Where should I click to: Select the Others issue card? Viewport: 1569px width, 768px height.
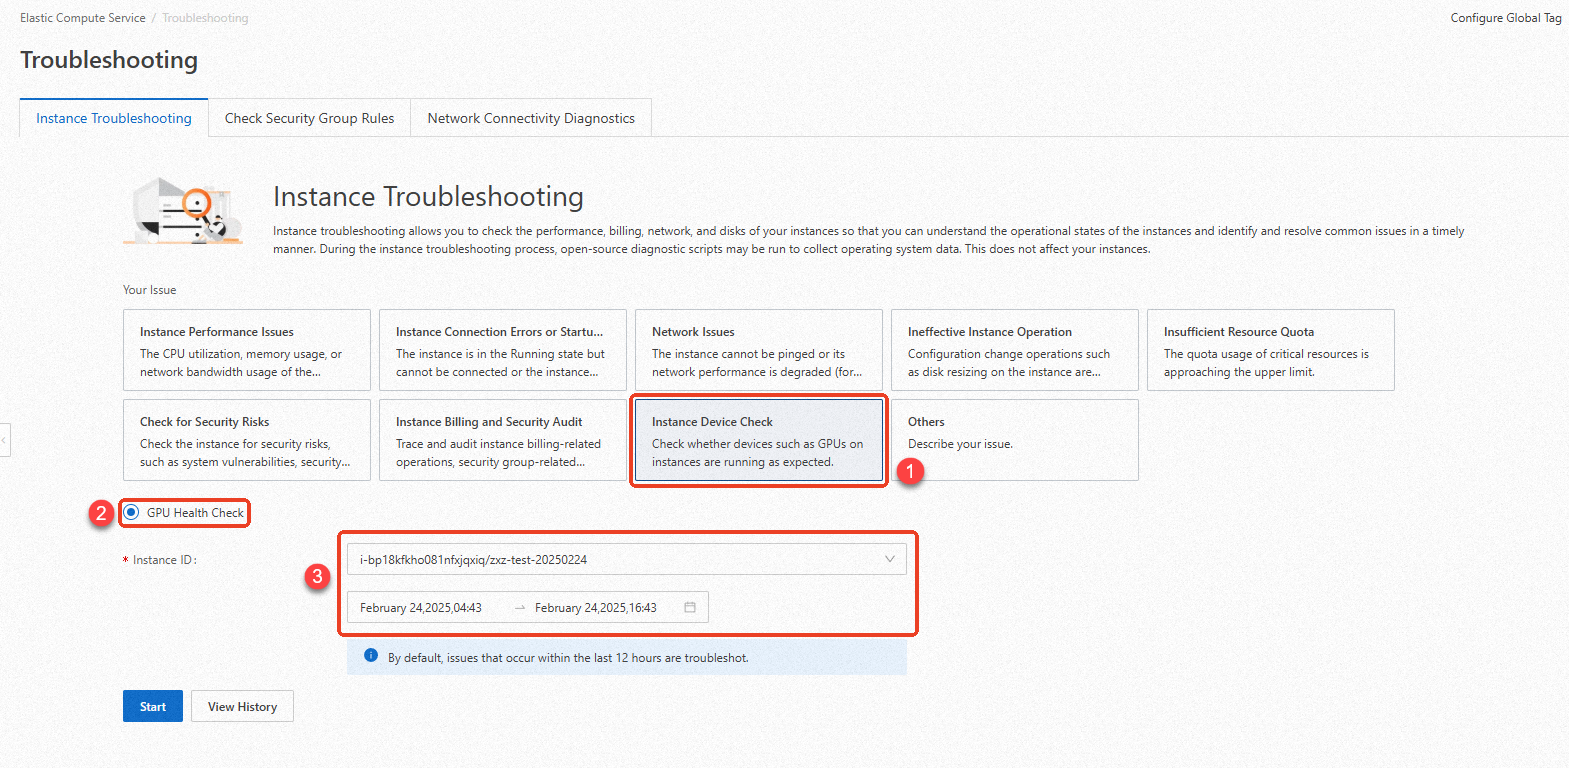coord(1015,440)
